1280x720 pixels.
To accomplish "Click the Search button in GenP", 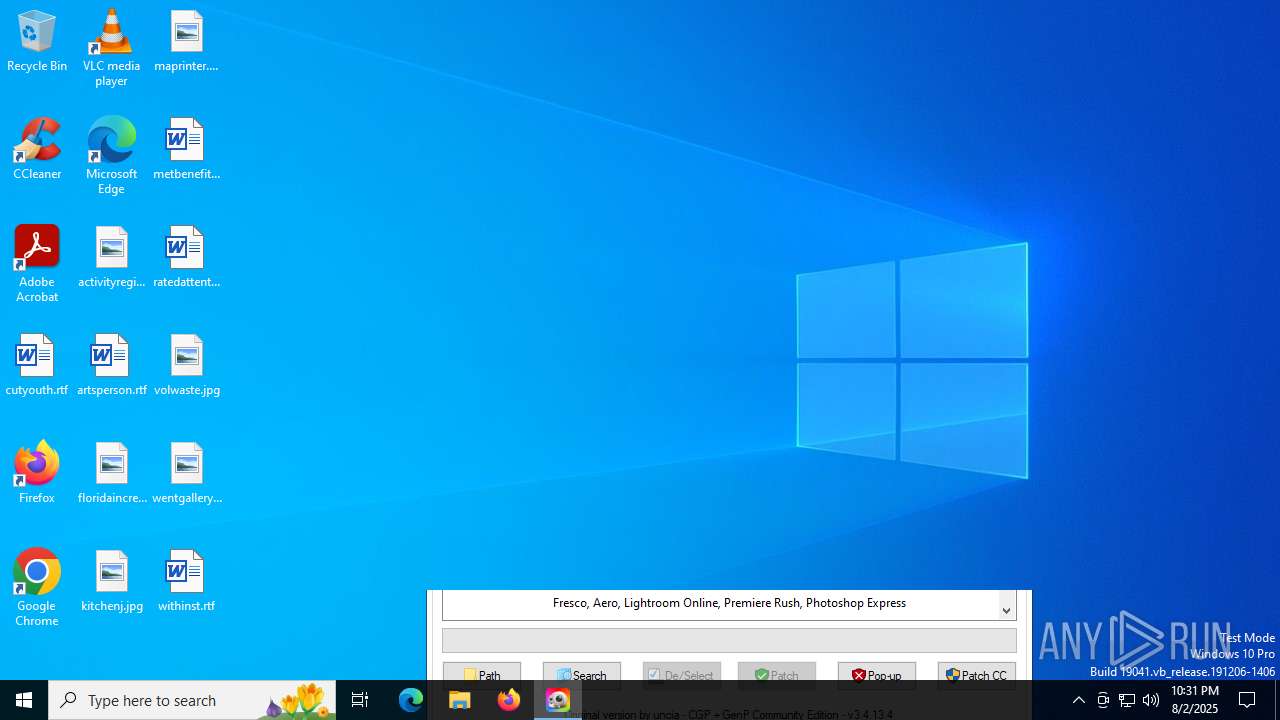I will point(582,675).
